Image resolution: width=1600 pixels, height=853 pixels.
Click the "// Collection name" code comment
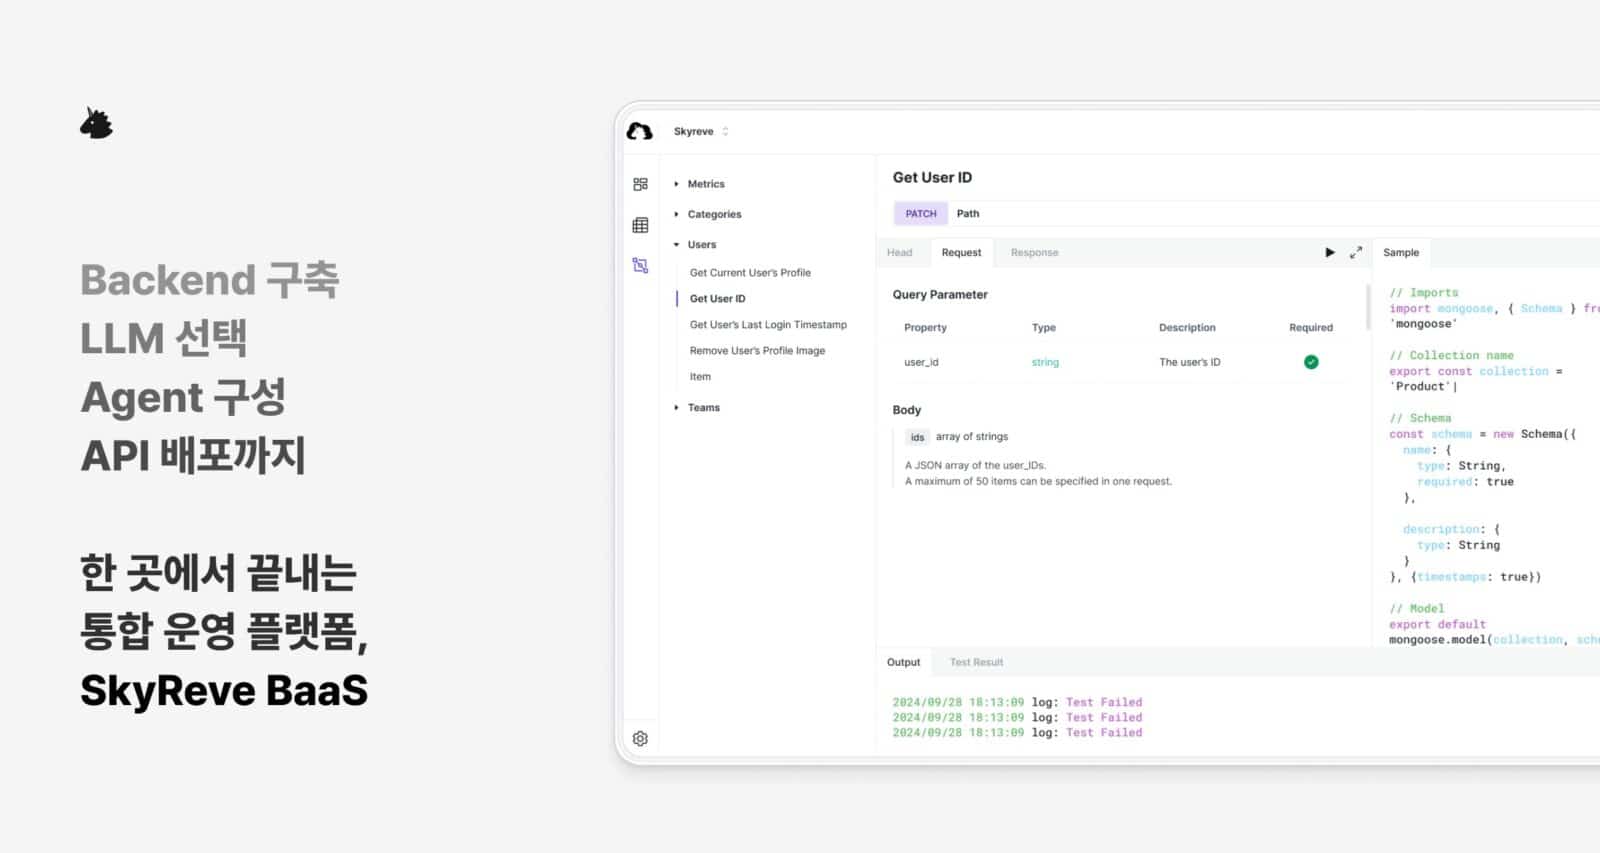(1451, 355)
